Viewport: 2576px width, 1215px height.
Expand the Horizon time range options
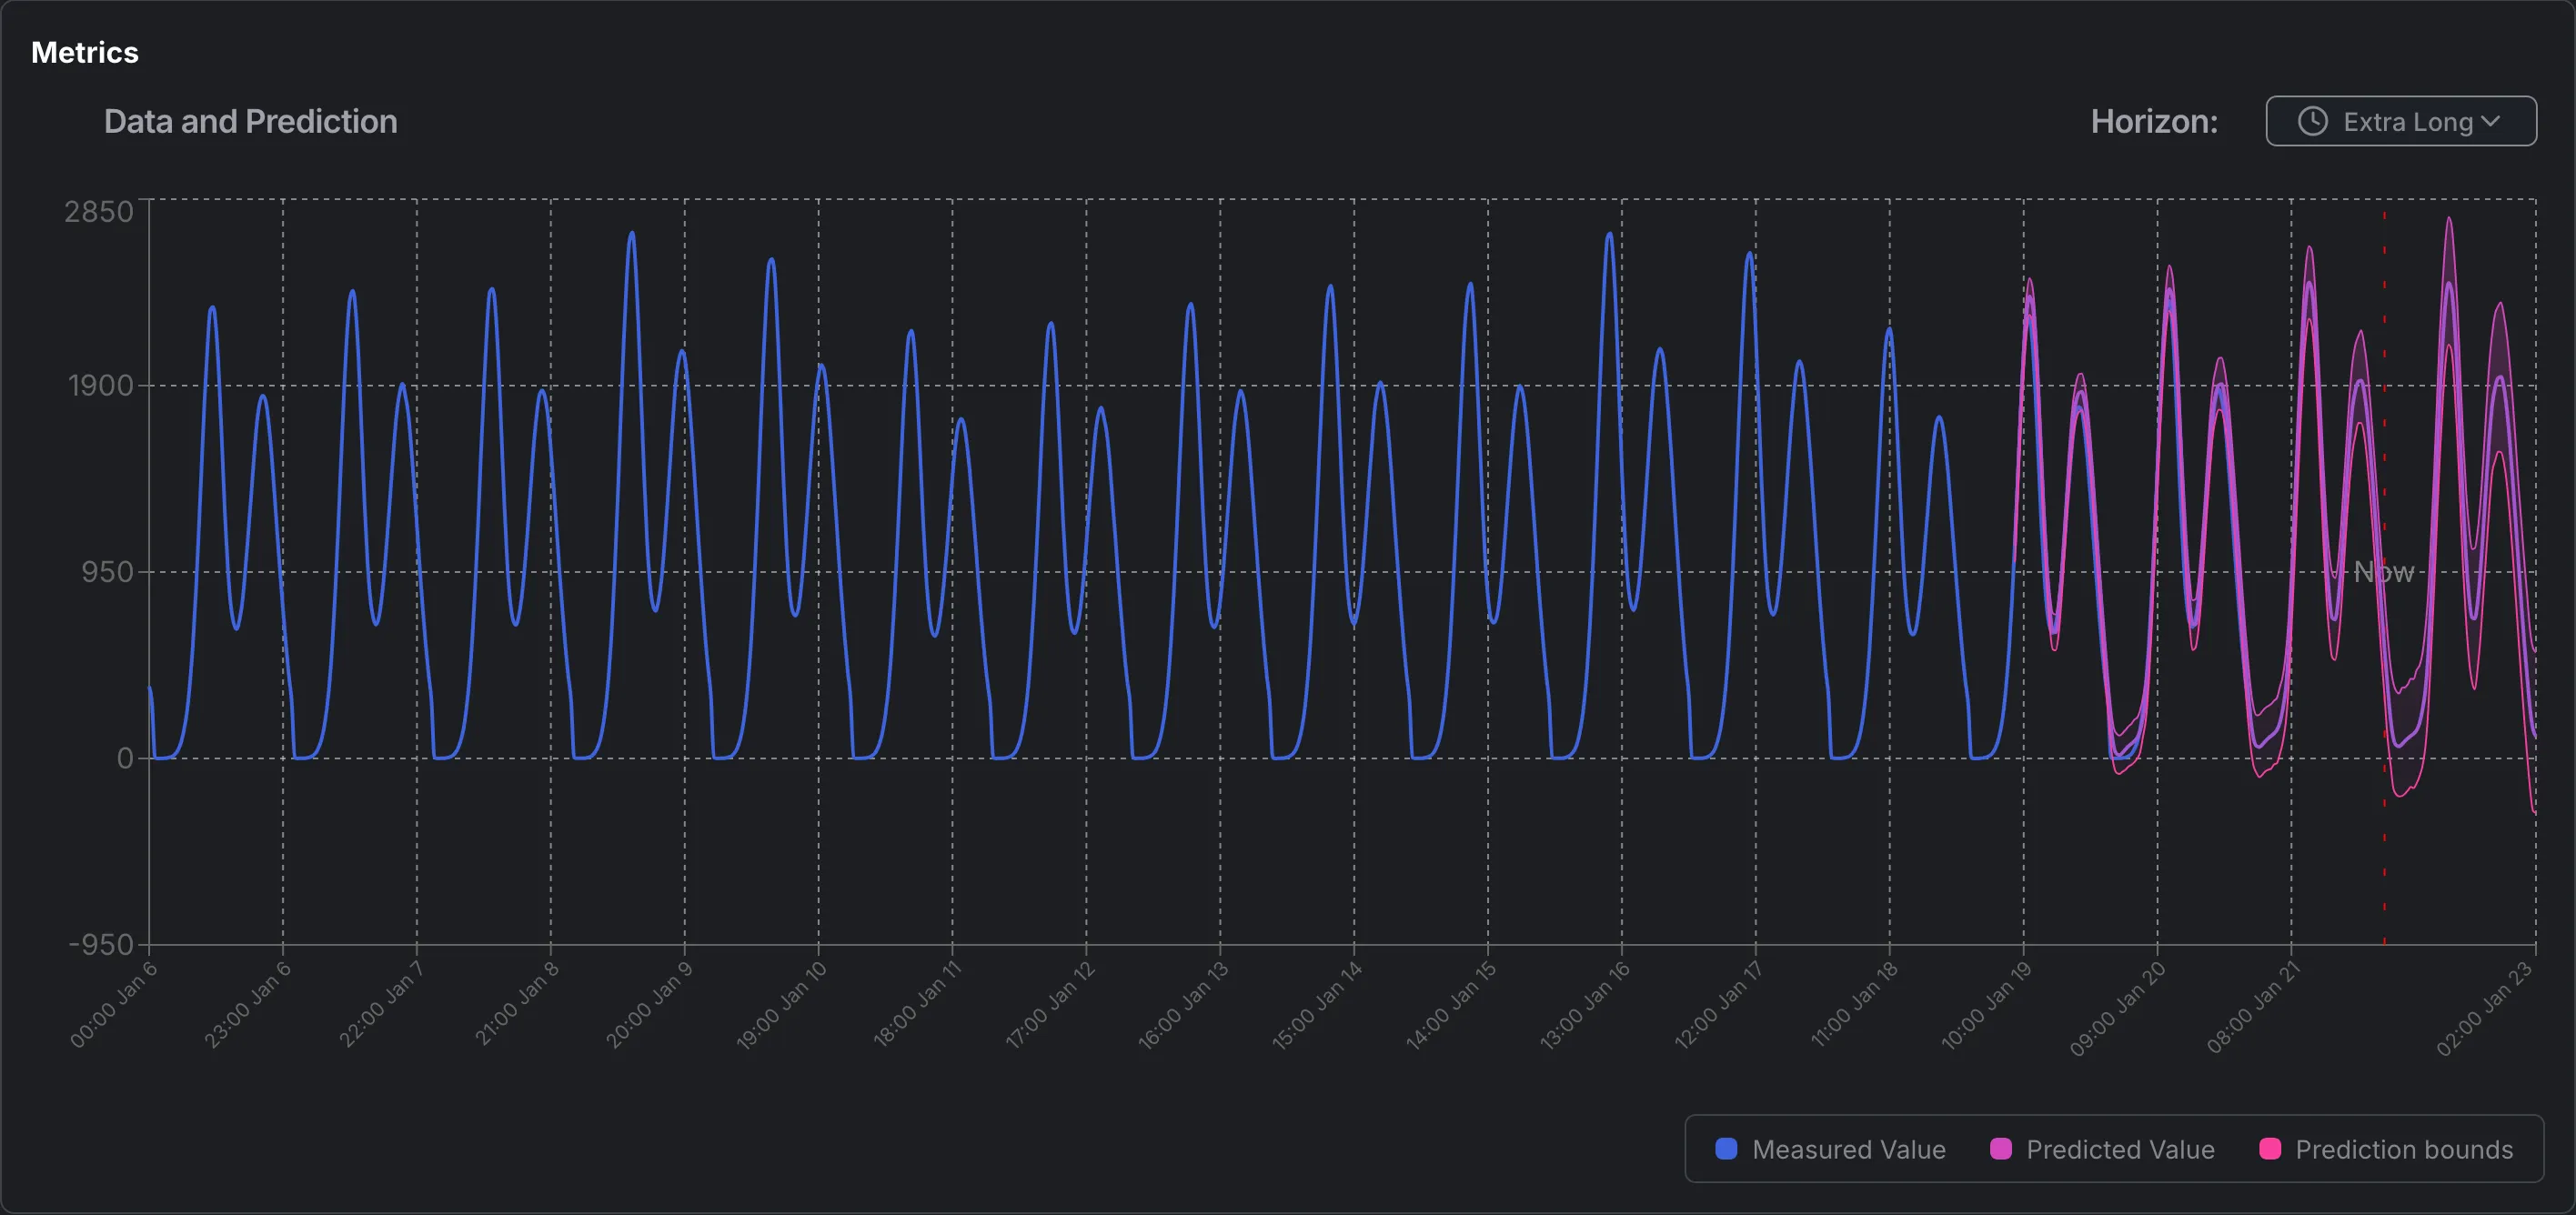[2401, 121]
